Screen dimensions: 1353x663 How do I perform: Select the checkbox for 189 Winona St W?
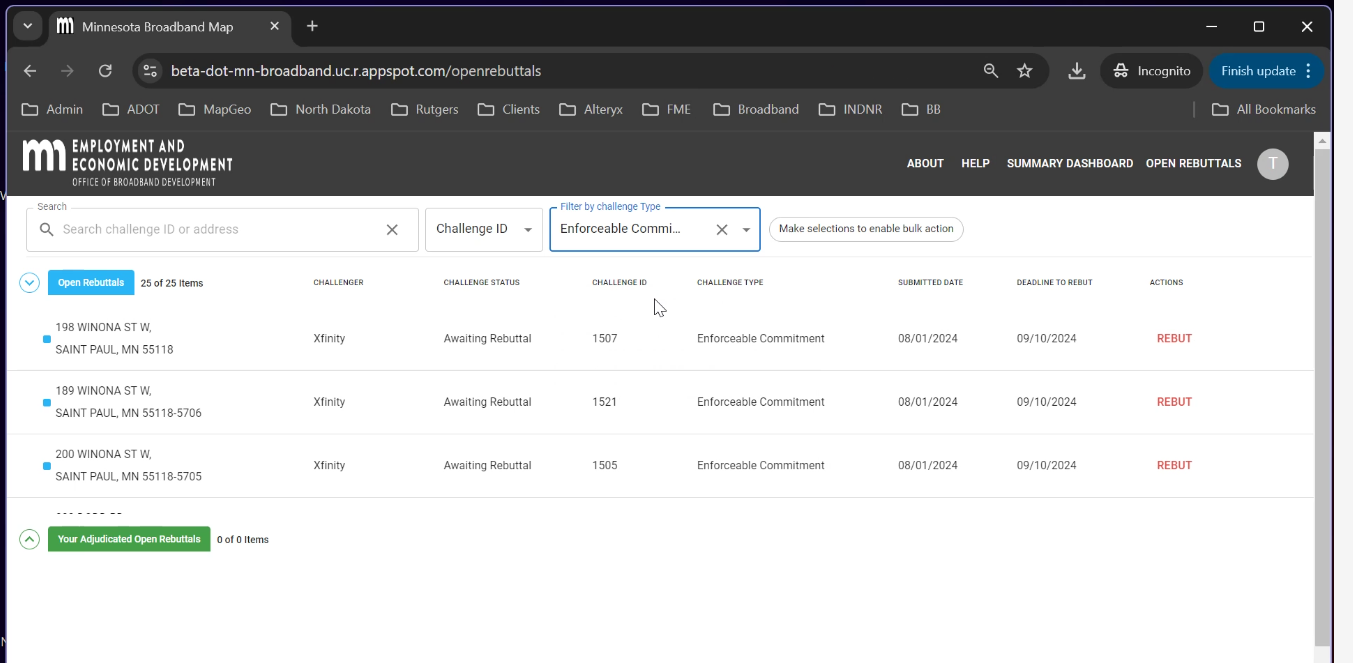(47, 403)
